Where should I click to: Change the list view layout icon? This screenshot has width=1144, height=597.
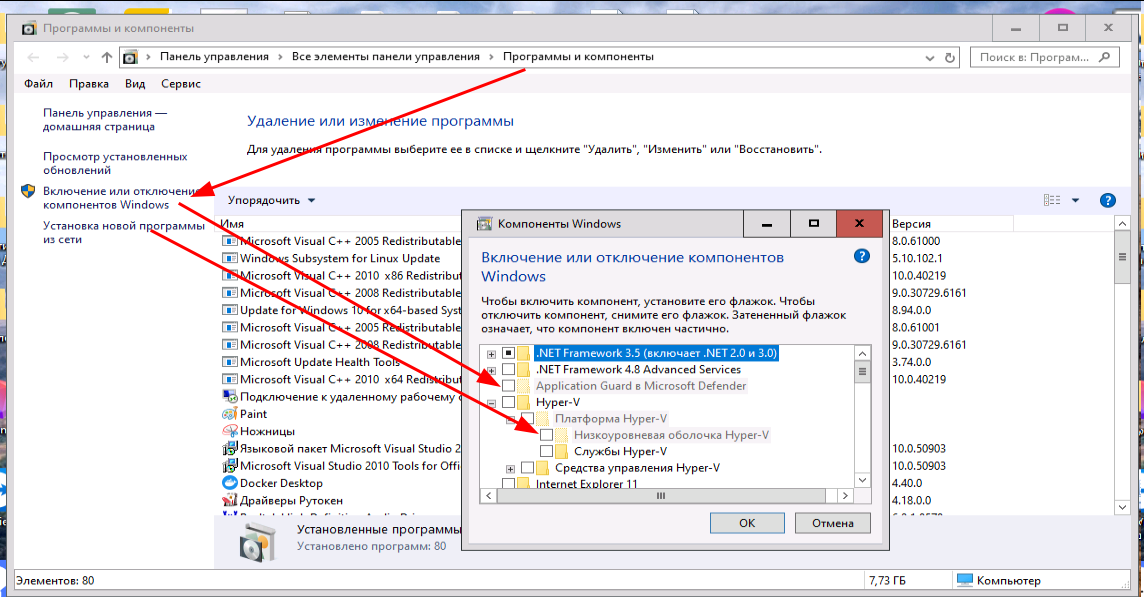pos(1052,200)
